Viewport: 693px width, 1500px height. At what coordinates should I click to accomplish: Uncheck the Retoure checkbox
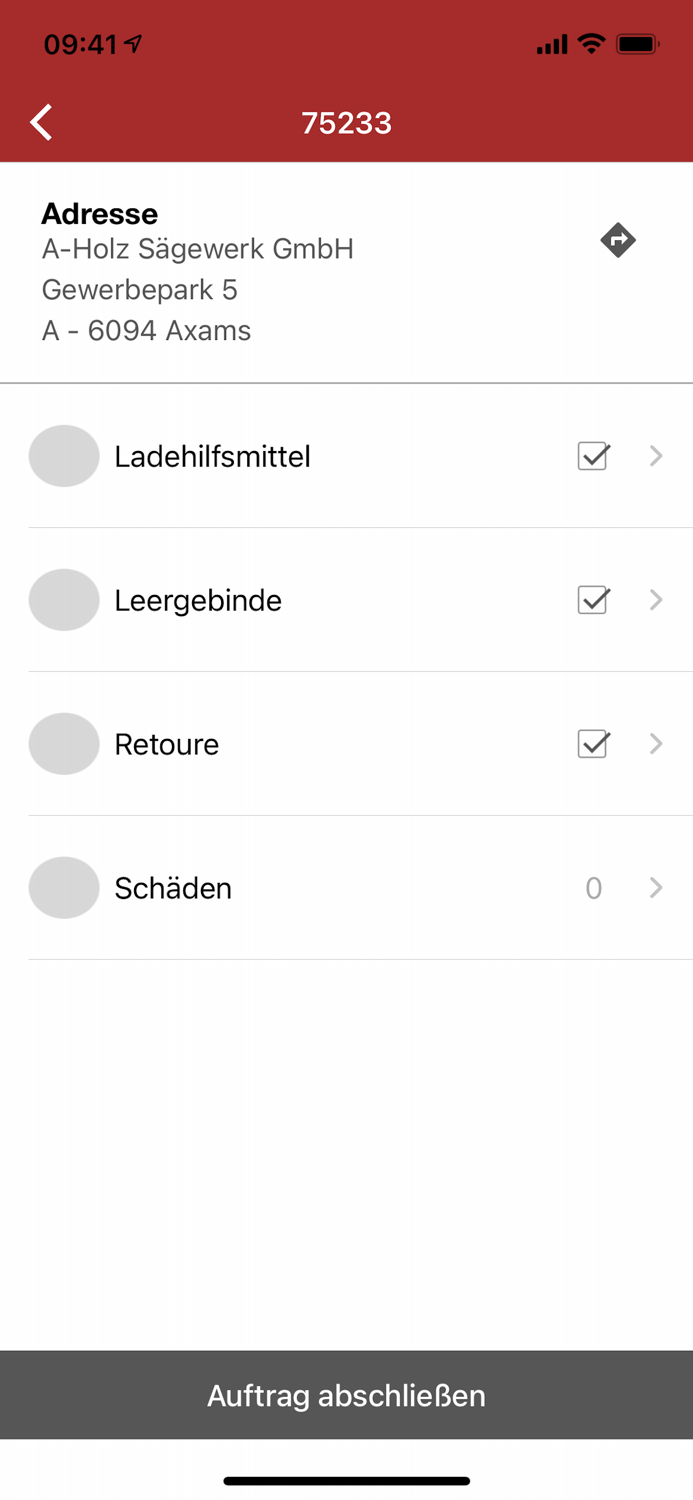pos(593,744)
